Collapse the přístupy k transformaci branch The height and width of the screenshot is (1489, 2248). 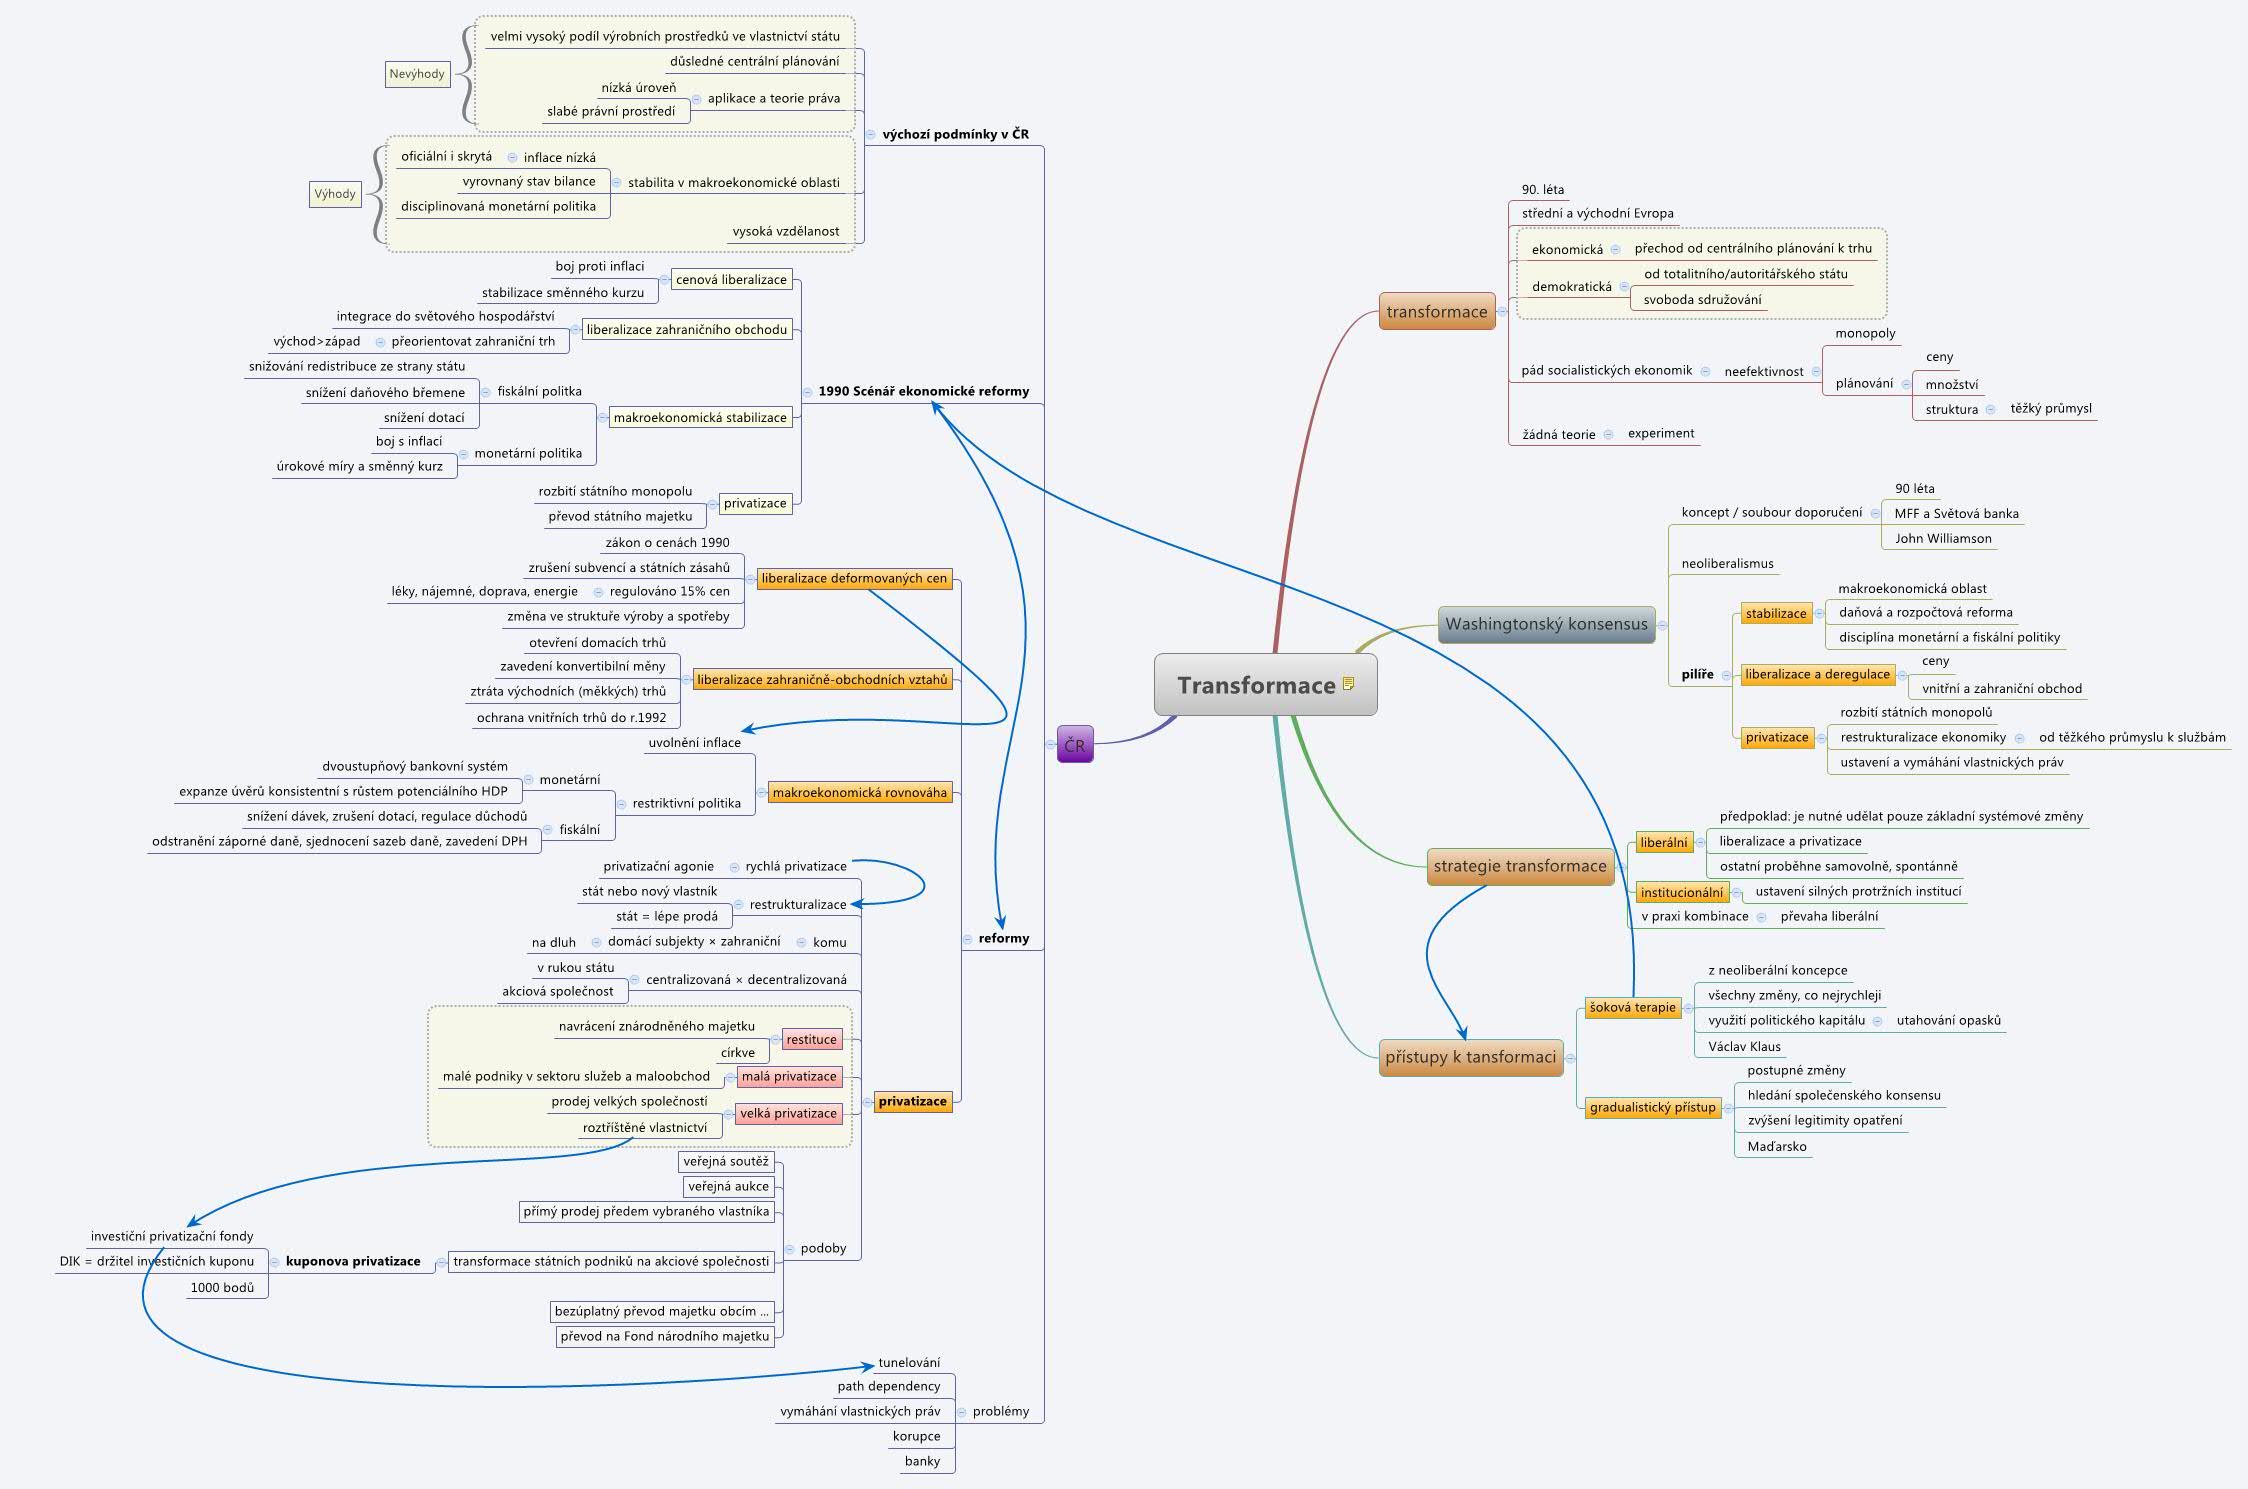coord(1570,1057)
